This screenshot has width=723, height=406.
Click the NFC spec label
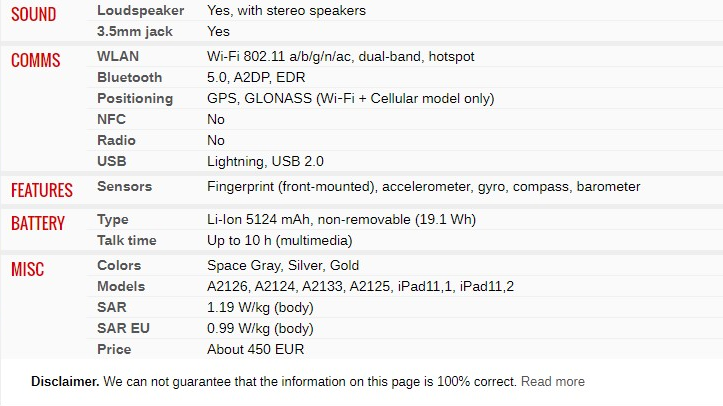click(x=111, y=119)
